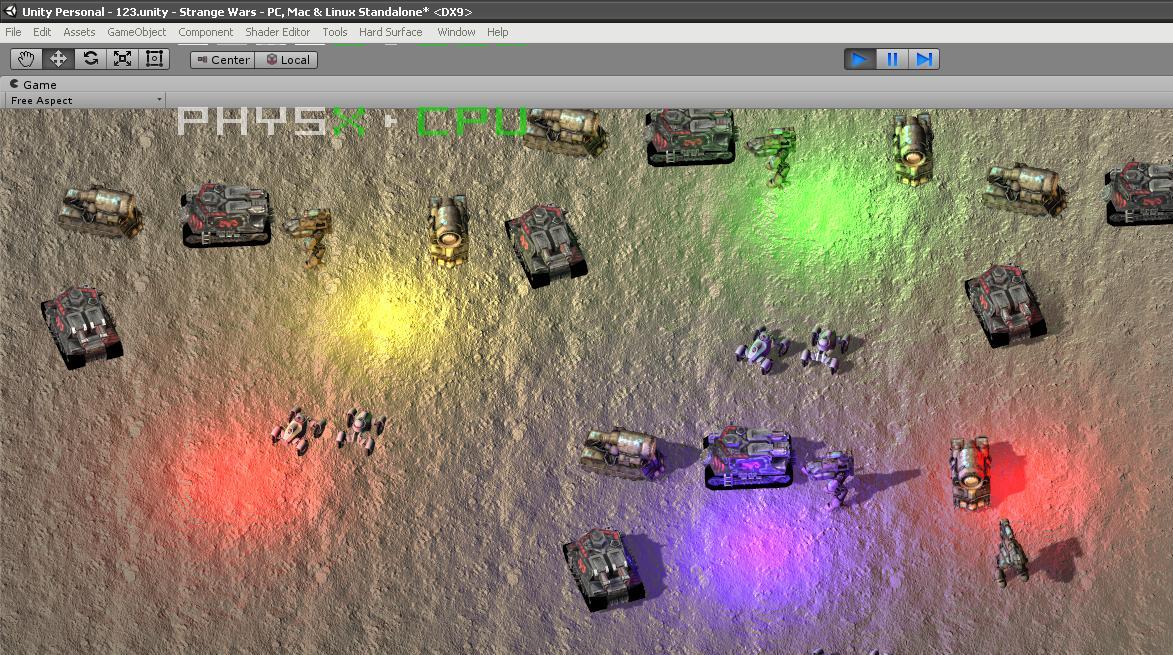The width and height of the screenshot is (1173, 655).
Task: Open the Edit menu
Action: point(42,32)
